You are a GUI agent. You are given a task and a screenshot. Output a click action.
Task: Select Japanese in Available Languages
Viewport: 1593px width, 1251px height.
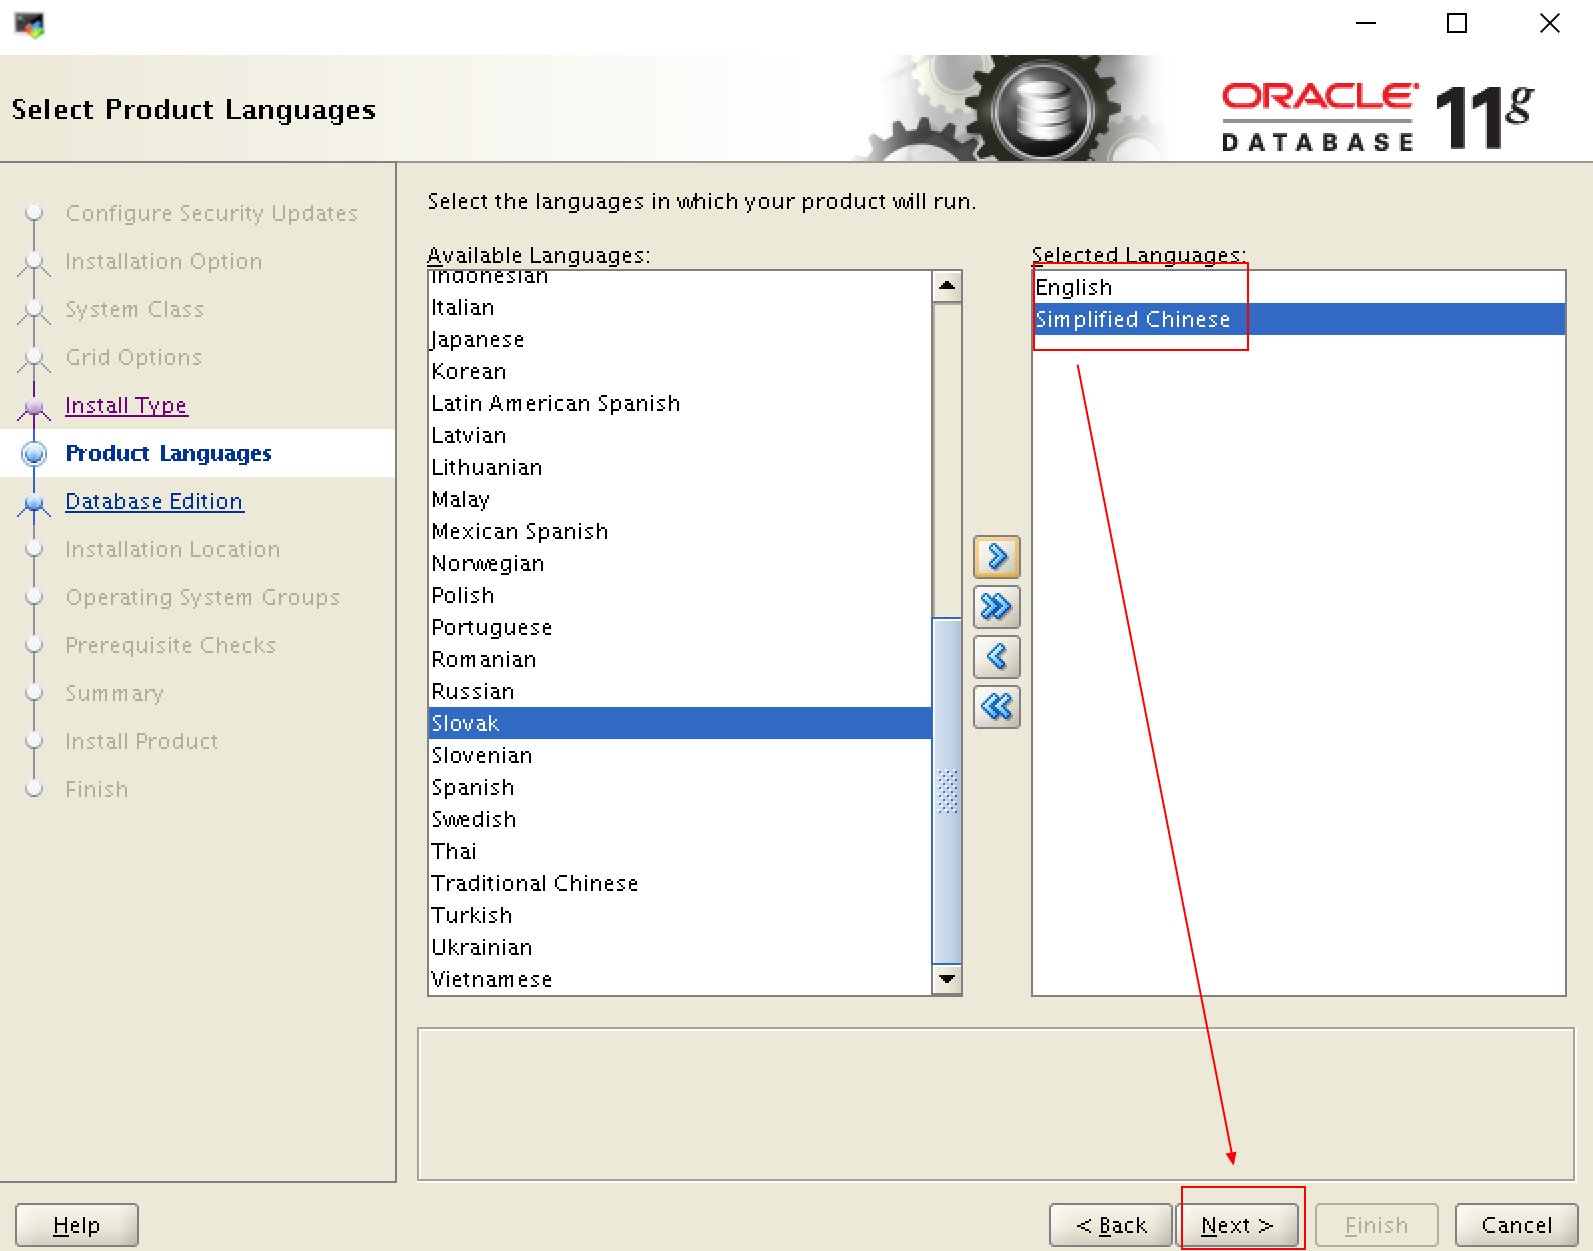click(x=478, y=340)
